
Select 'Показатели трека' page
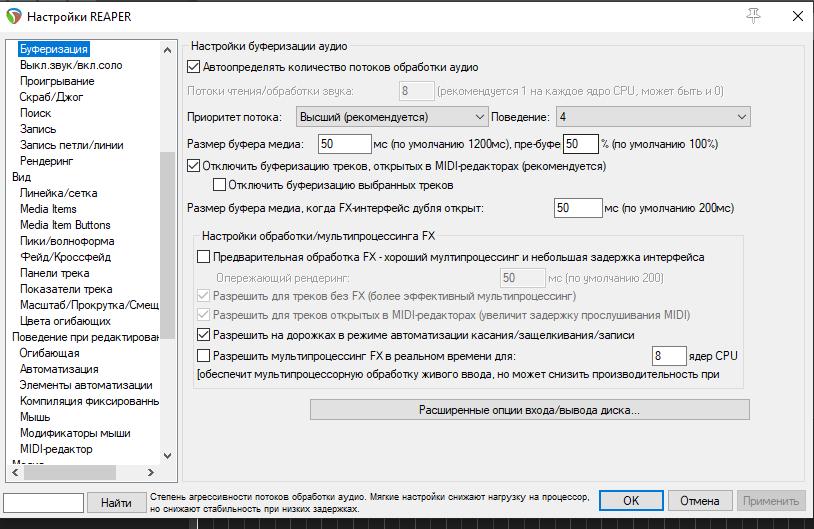(x=66, y=289)
